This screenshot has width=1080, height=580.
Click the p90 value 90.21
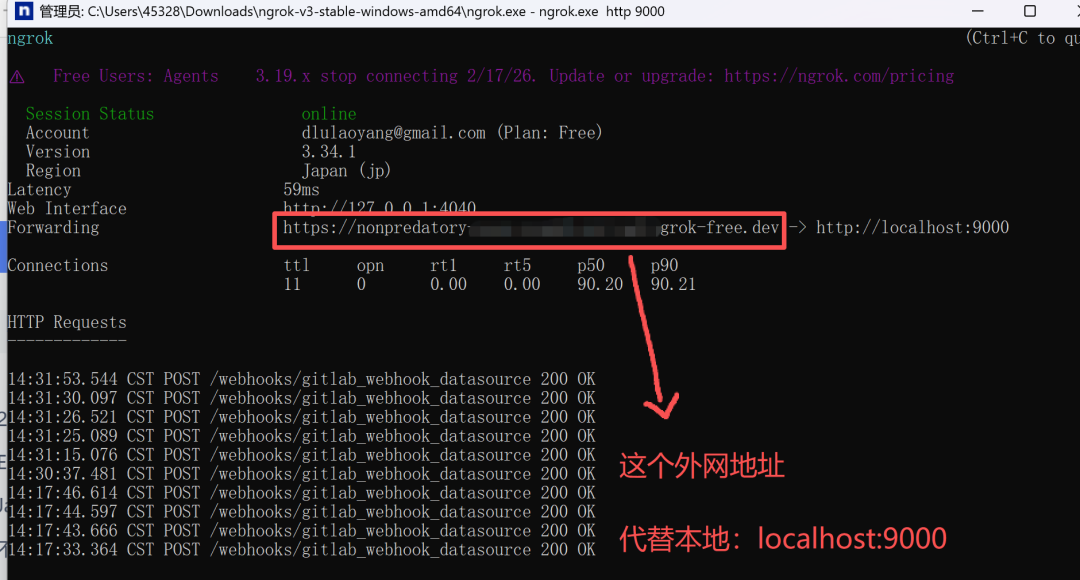pyautogui.click(x=673, y=284)
